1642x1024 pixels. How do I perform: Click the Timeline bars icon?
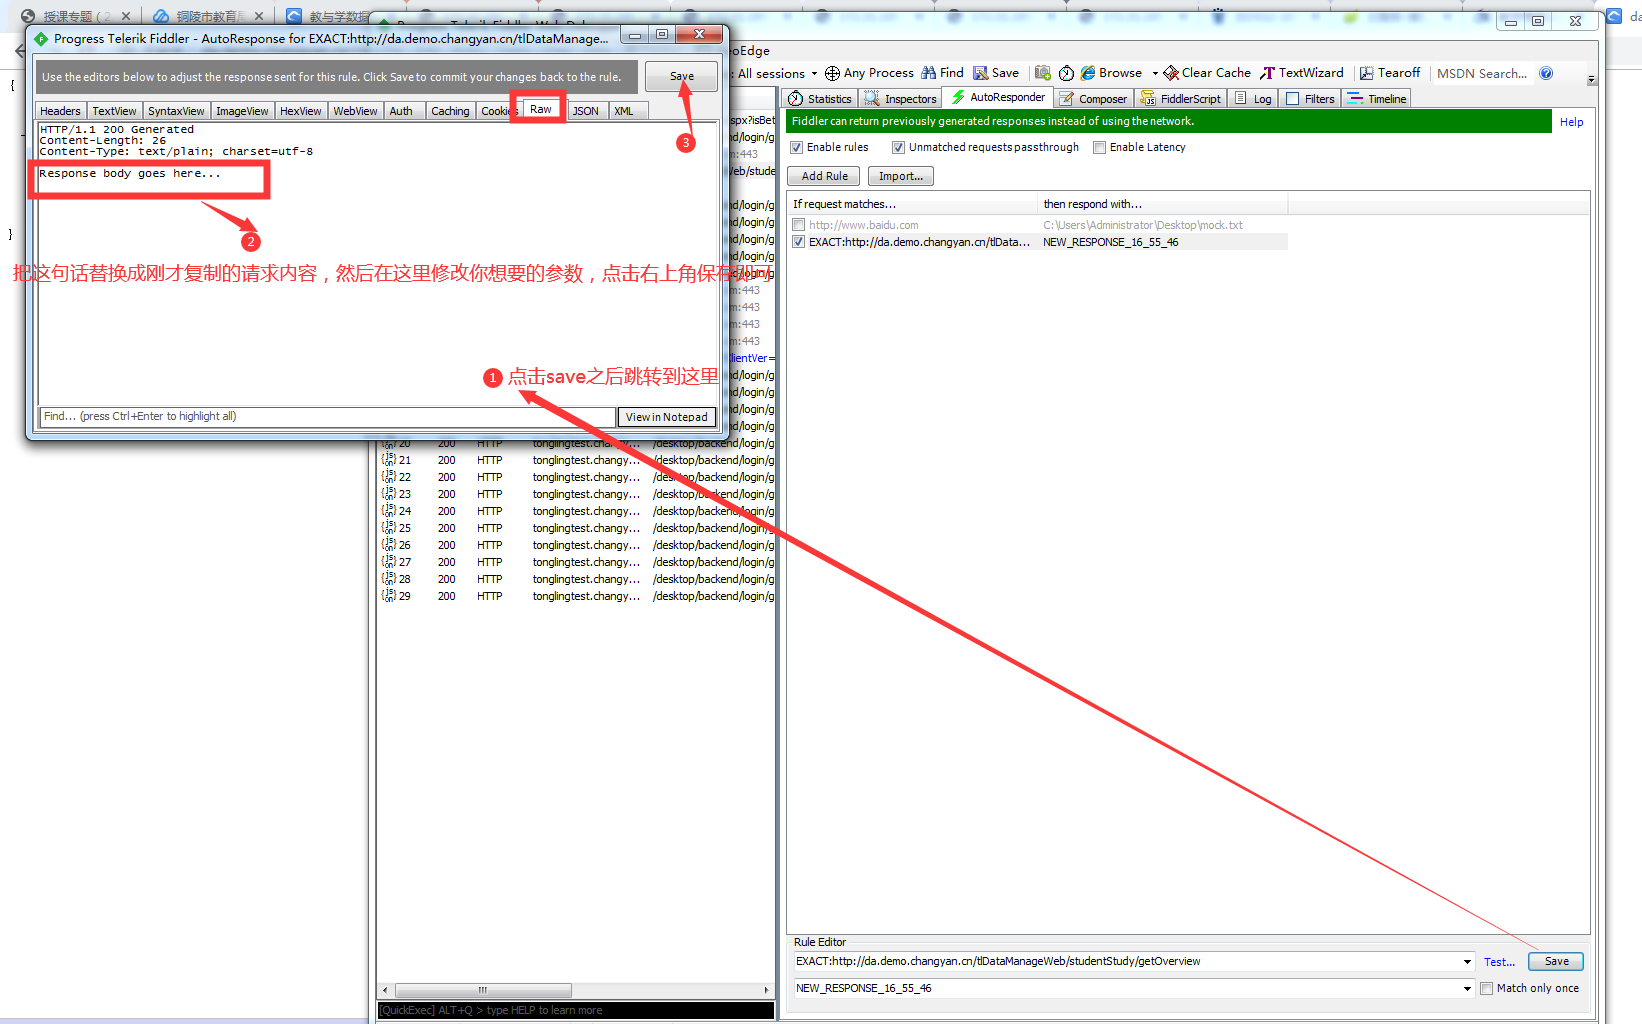[x=1355, y=99]
